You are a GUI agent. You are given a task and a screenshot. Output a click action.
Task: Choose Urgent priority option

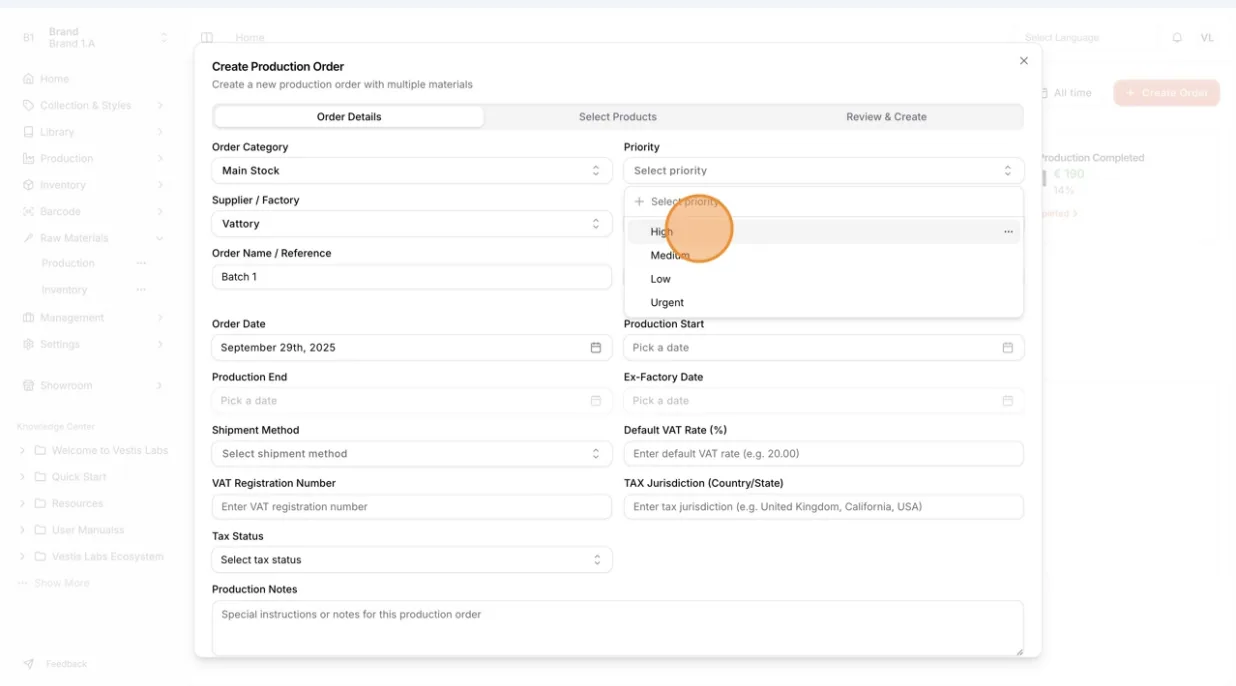(823, 302)
